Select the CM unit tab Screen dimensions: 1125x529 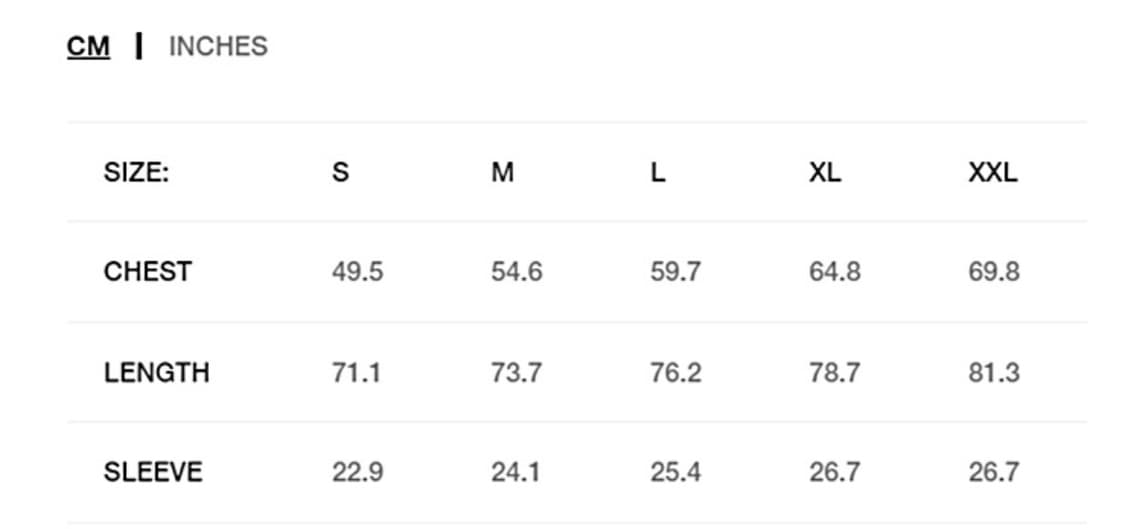point(88,47)
